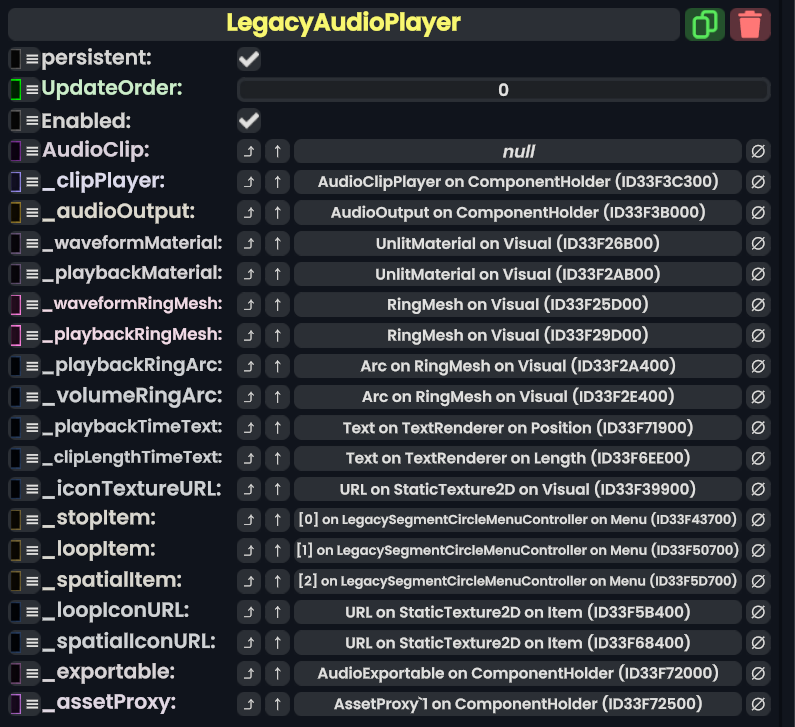Click the UpdateOrder value field
This screenshot has width=795, height=727.
coord(503,90)
